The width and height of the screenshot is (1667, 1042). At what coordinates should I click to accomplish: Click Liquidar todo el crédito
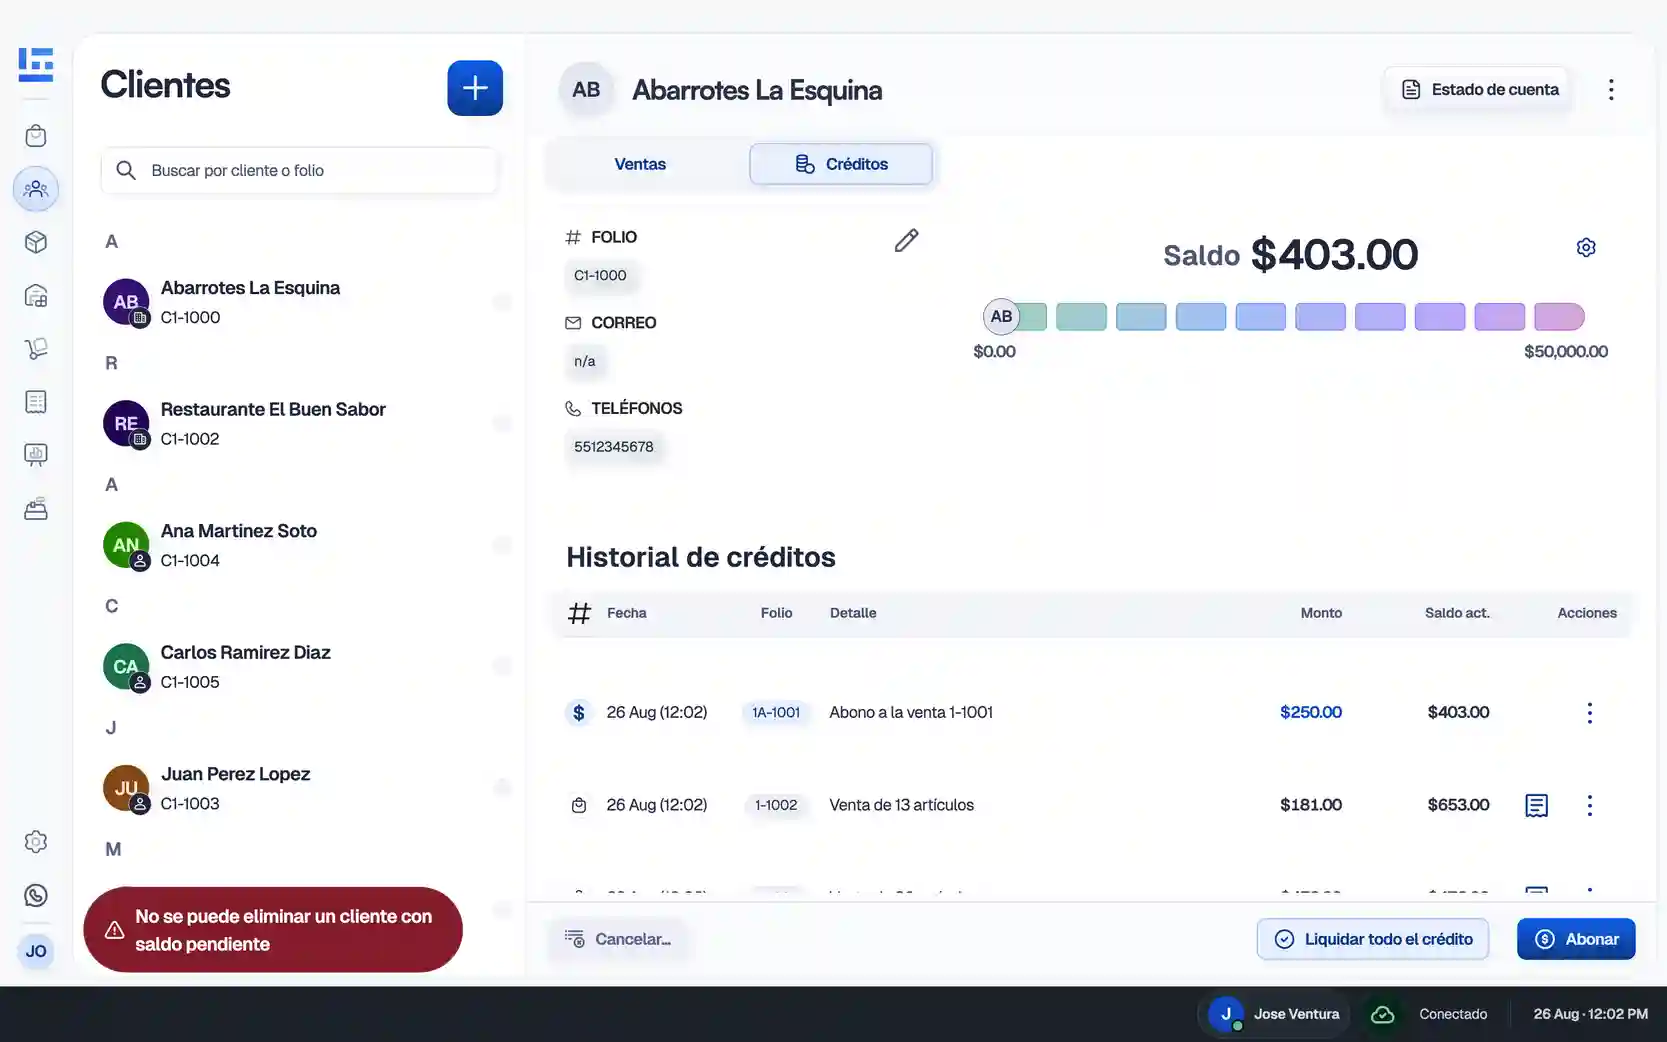pos(1373,939)
